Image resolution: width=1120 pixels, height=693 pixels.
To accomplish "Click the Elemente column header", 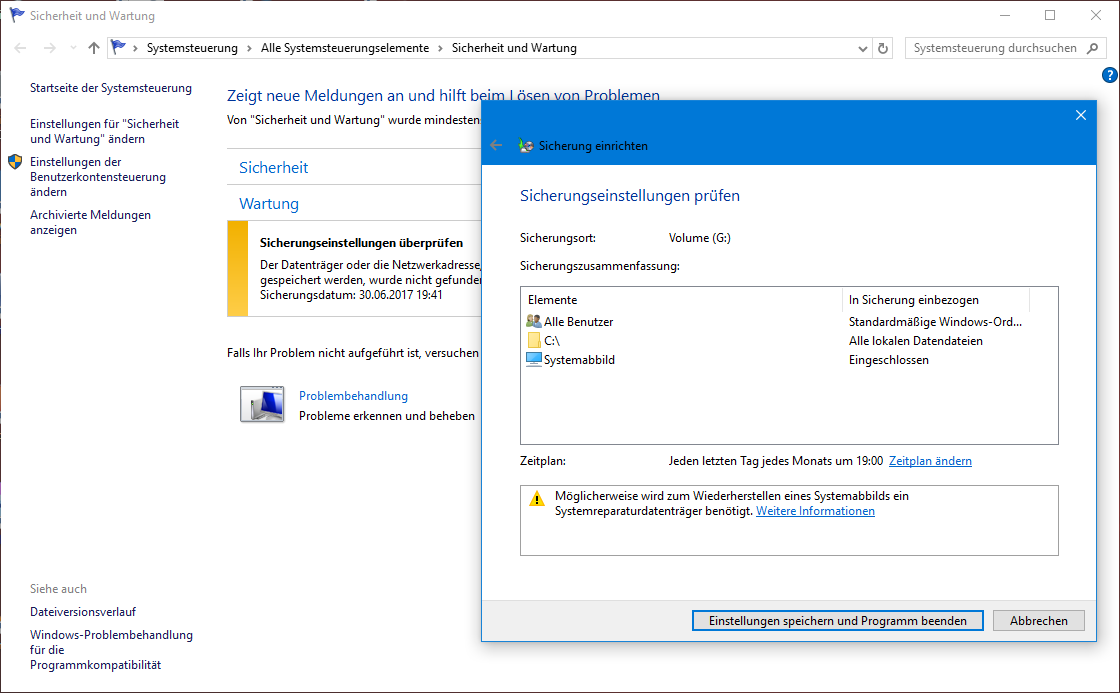I will pyautogui.click(x=682, y=300).
